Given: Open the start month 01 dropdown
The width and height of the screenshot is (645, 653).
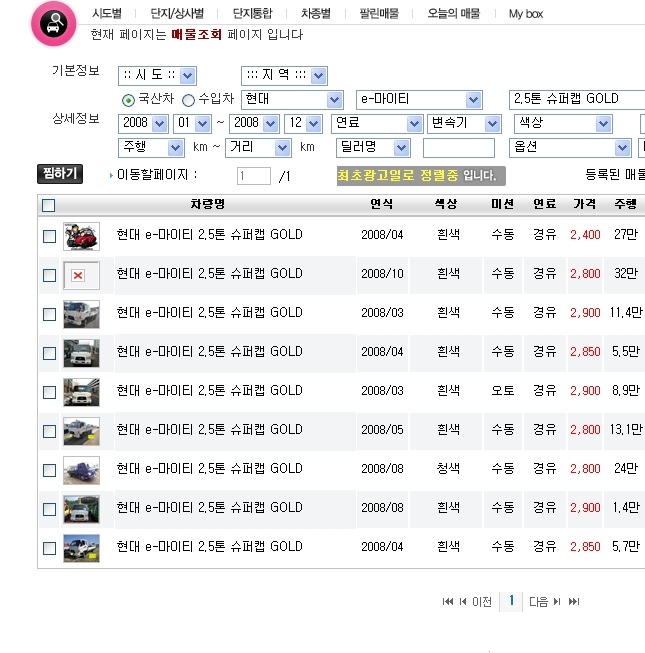Looking at the screenshot, I should [192, 124].
